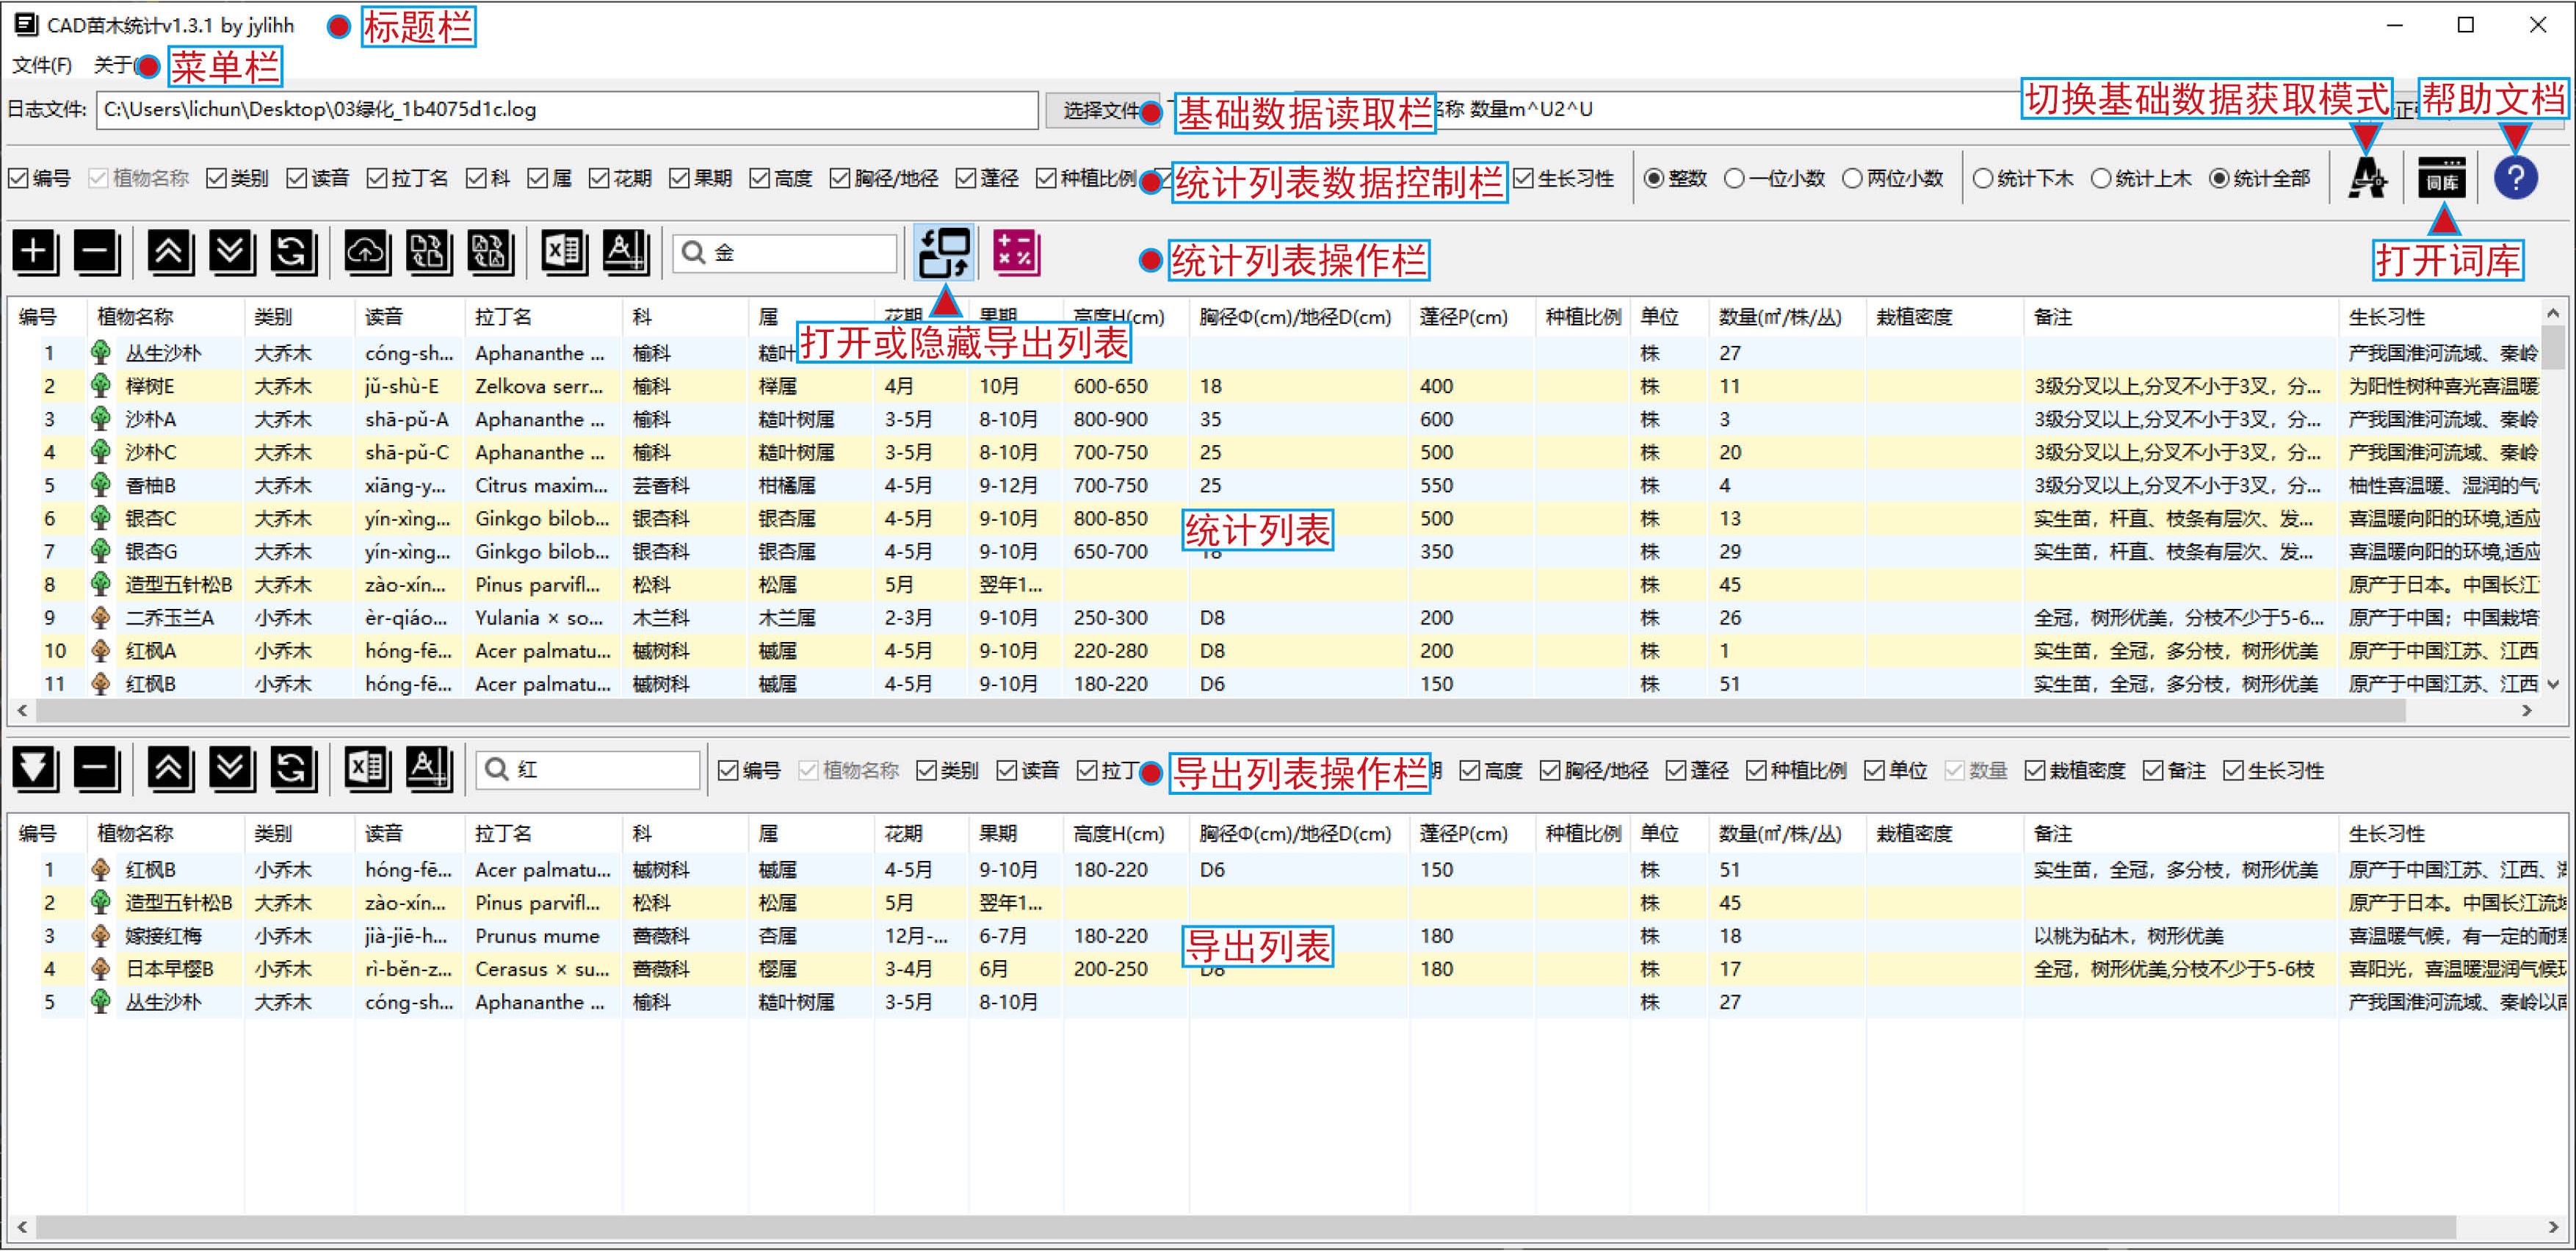The width and height of the screenshot is (2576, 1251).
Task: Select the 日本早樱B row in the export list
Action: [1288, 969]
